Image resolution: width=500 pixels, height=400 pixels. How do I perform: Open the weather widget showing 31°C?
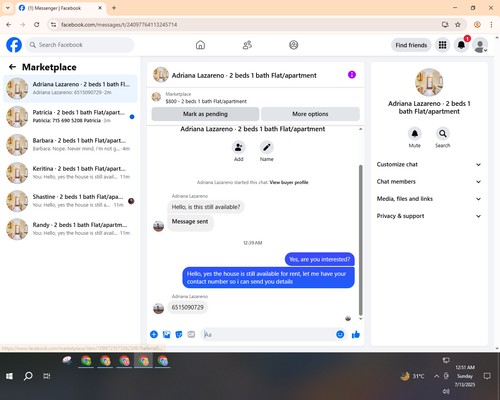tap(413, 376)
